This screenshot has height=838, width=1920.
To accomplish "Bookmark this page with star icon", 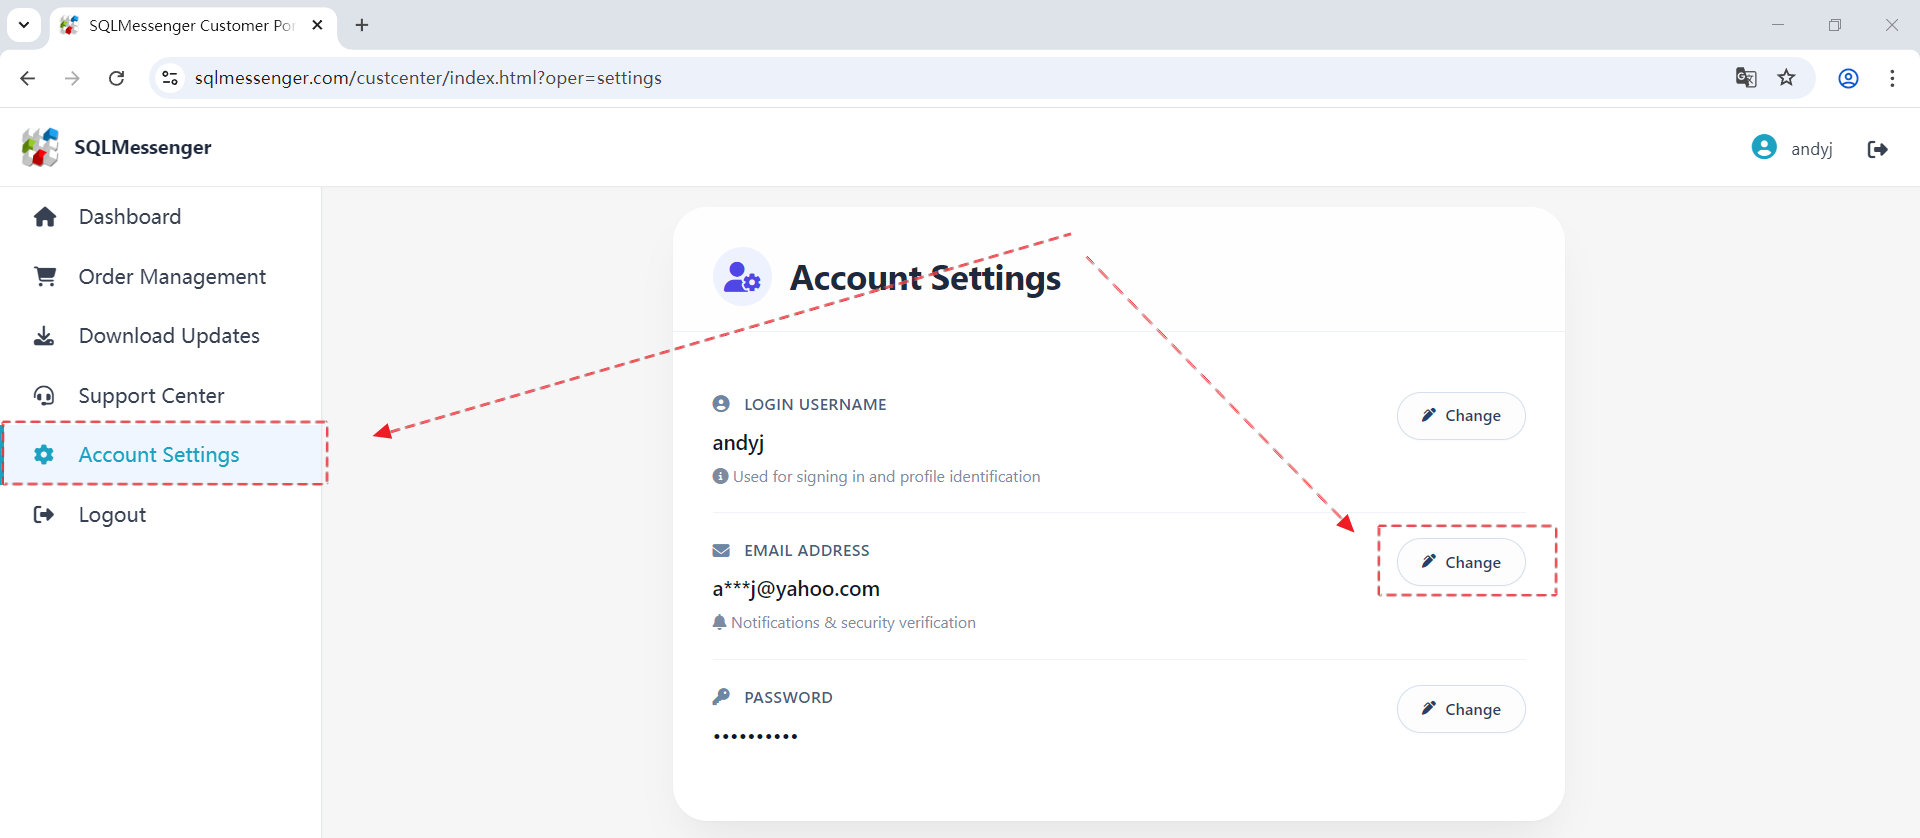I will pos(1787,78).
